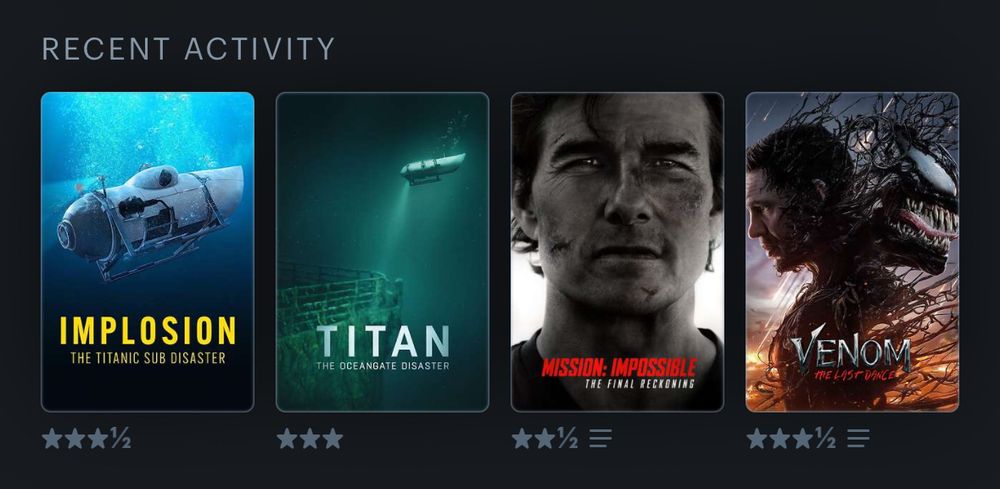
Task: Open the review icon beside Venom rating
Action: click(x=858, y=438)
